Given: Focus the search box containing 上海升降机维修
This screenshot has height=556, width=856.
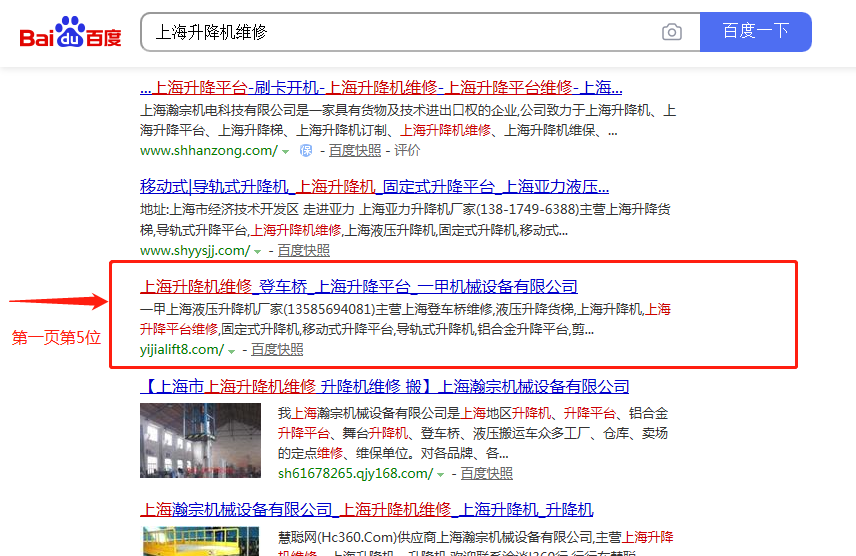Looking at the screenshot, I should (x=400, y=32).
